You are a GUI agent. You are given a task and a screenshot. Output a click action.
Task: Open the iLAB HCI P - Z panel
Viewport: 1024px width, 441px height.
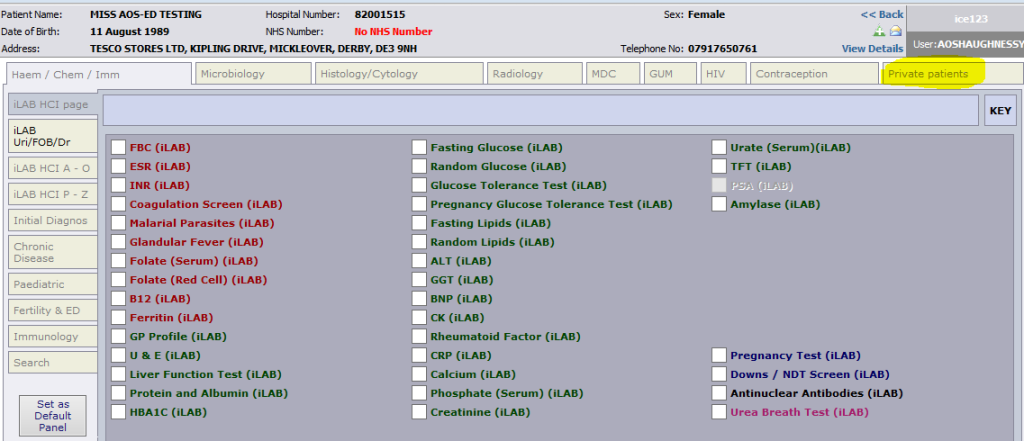53,194
